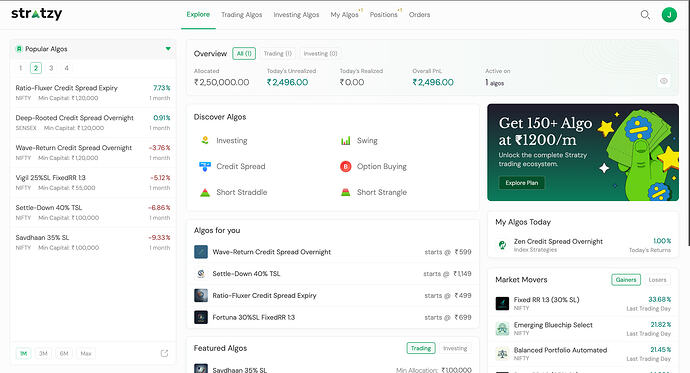Open the Positions tab
Image resolution: width=690 pixels, height=373 pixels.
[383, 15]
